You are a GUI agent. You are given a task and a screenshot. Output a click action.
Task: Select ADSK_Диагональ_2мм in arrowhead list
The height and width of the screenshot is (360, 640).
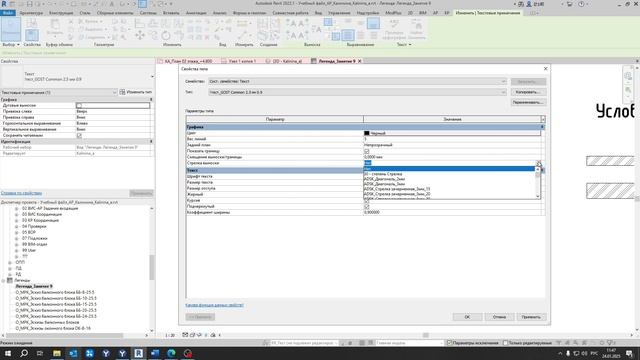tap(384, 179)
